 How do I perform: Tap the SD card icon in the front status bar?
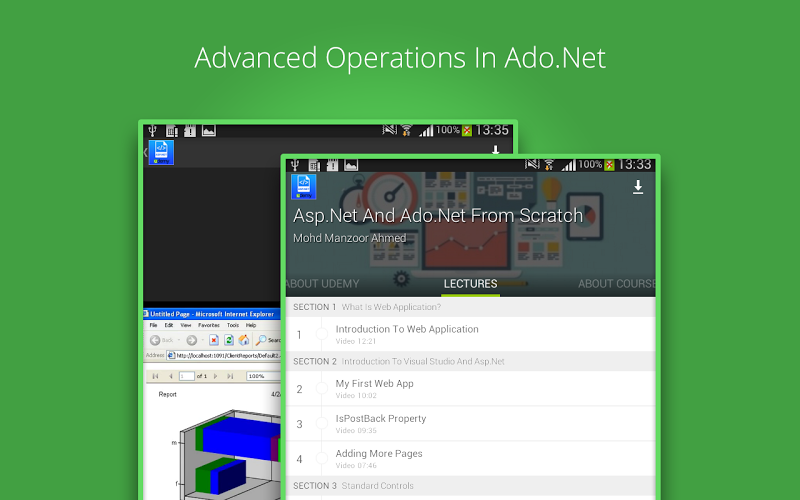[x=314, y=165]
